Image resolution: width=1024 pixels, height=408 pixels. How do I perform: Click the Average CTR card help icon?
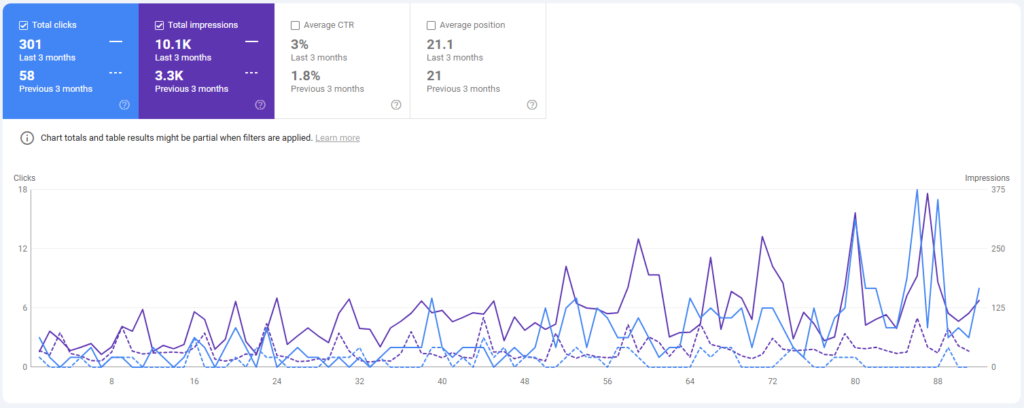396,104
